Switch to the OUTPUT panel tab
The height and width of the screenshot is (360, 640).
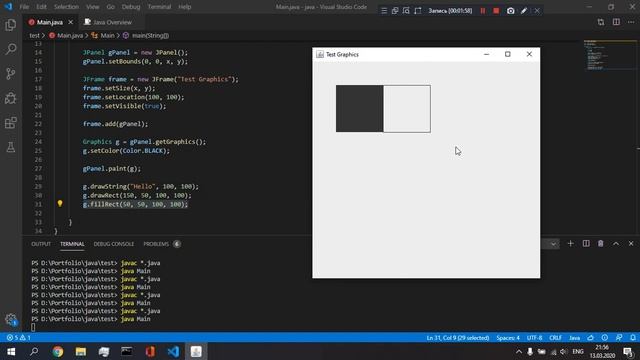tap(41, 244)
